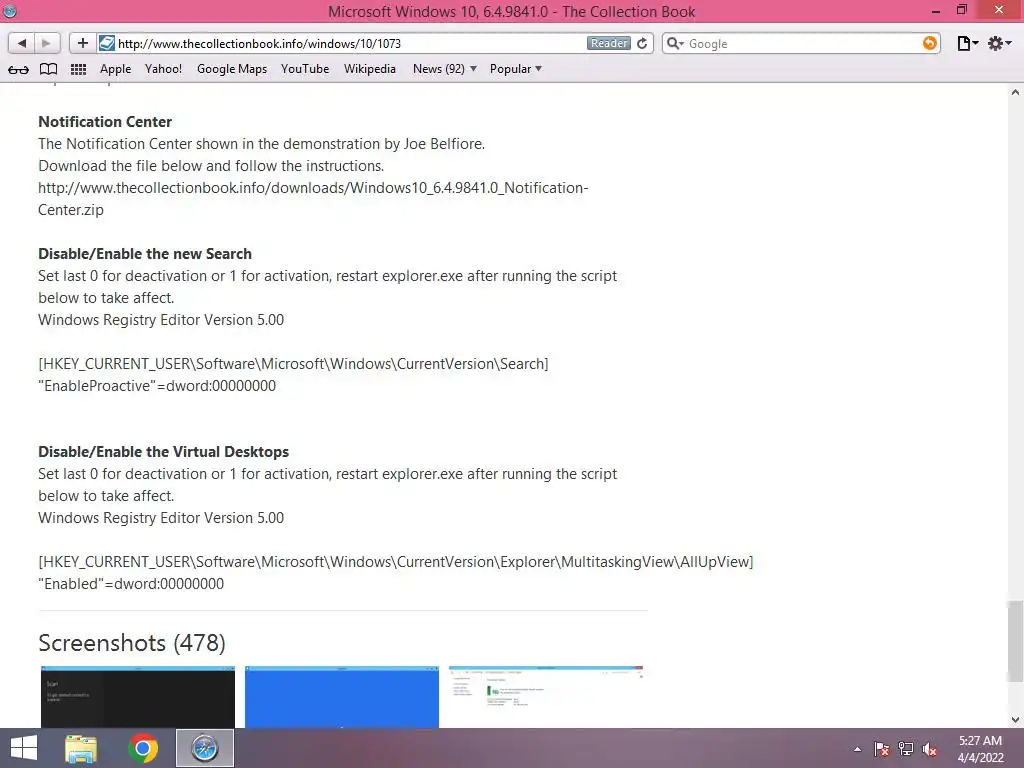Open Reader view
This screenshot has height=768, width=1024.
click(609, 43)
